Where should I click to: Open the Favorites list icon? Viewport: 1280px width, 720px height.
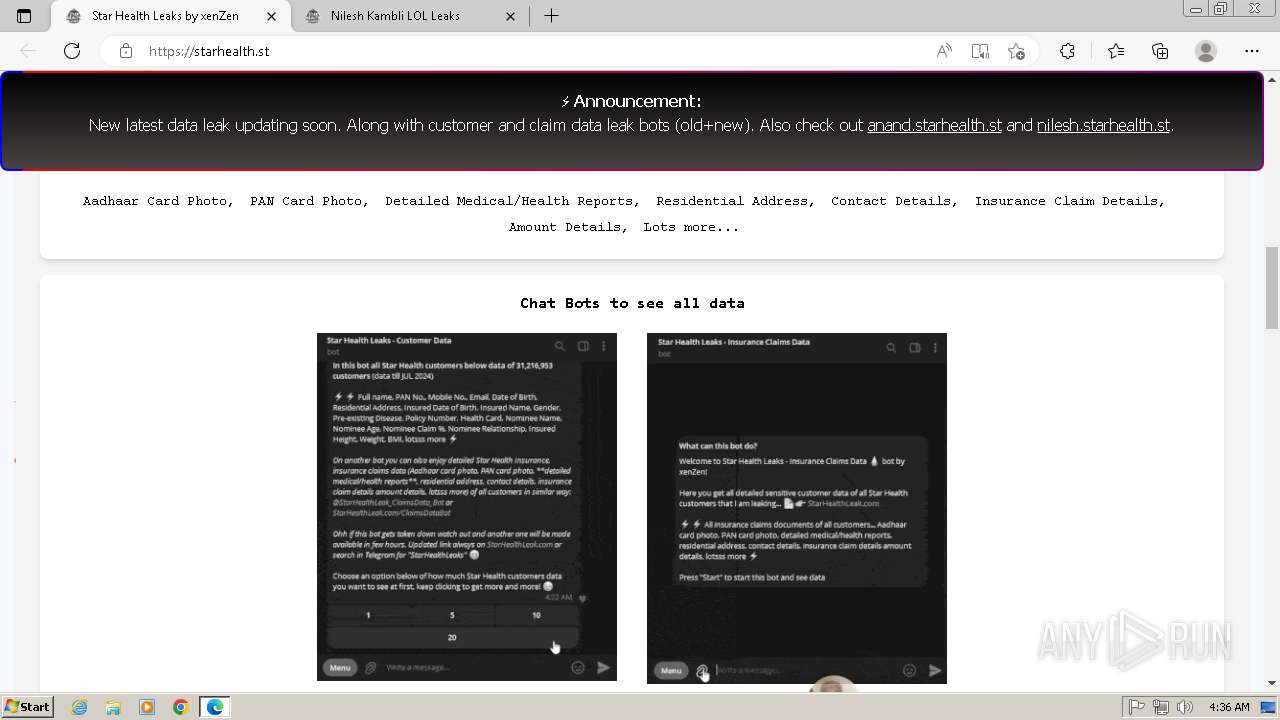click(1116, 51)
